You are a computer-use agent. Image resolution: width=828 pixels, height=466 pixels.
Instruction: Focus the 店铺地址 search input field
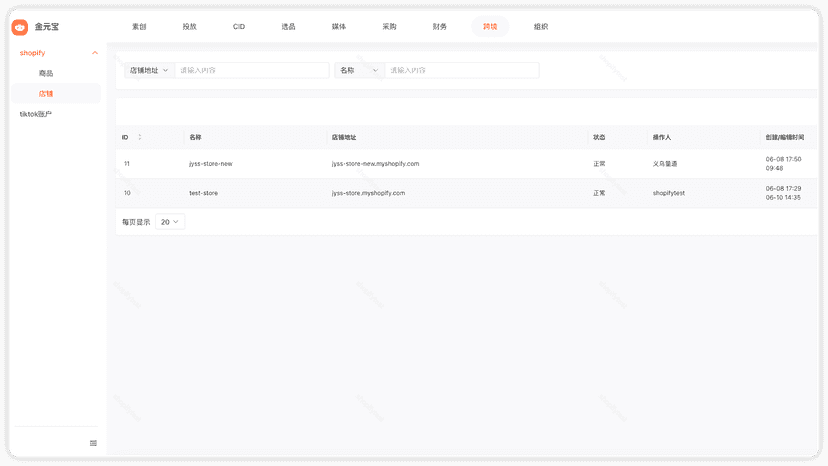[x=252, y=70]
